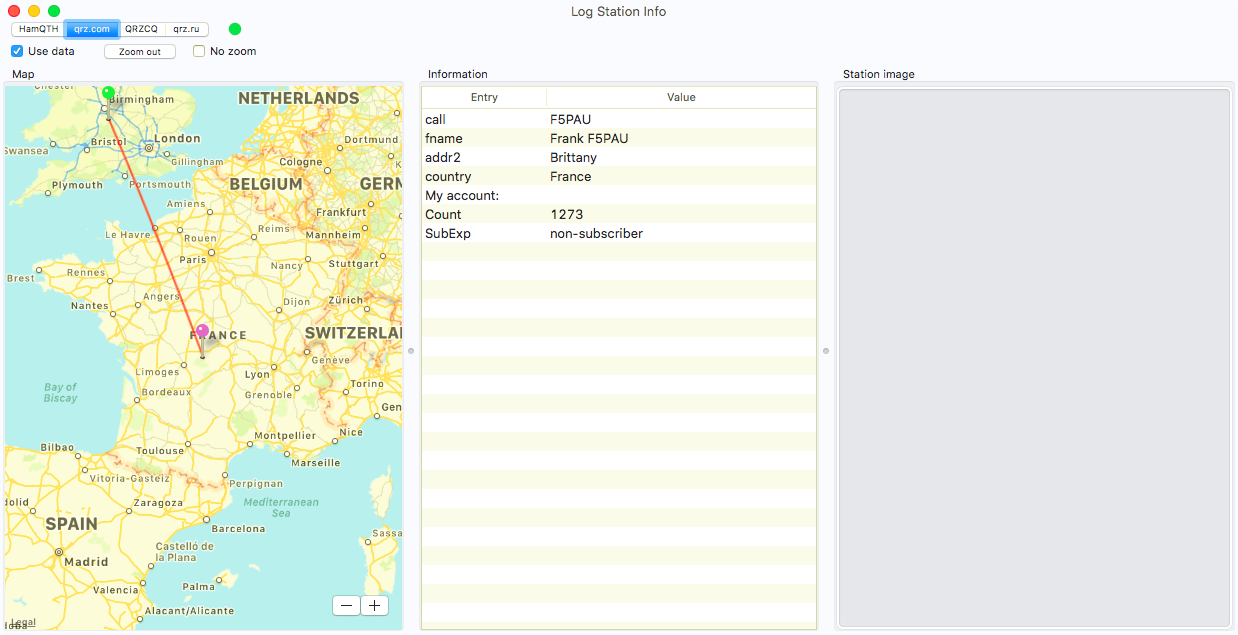Click the SWITZERLAND label on the map
The image size is (1238, 635).
point(353,333)
